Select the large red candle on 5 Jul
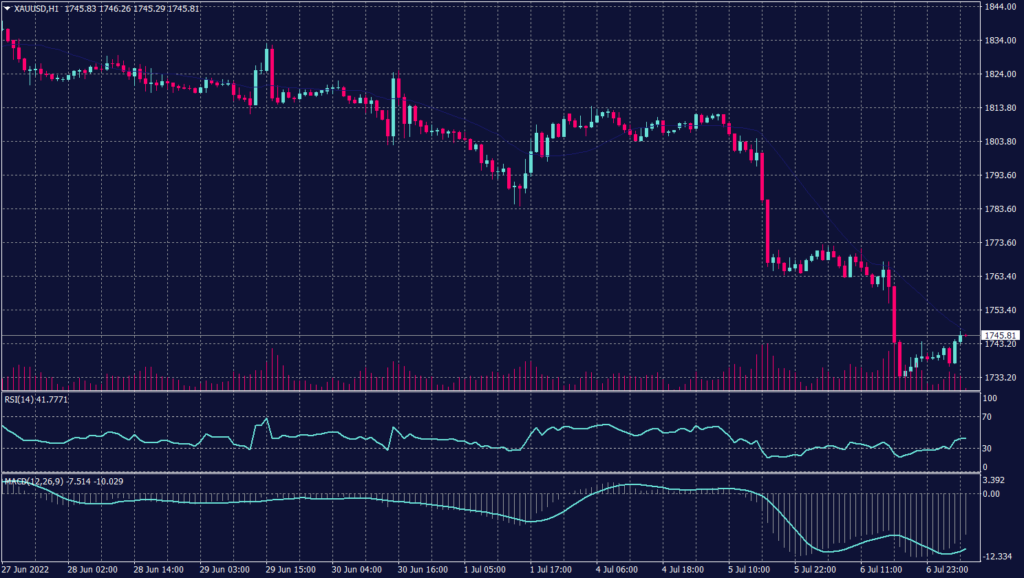The image size is (1024, 578). pos(765,230)
